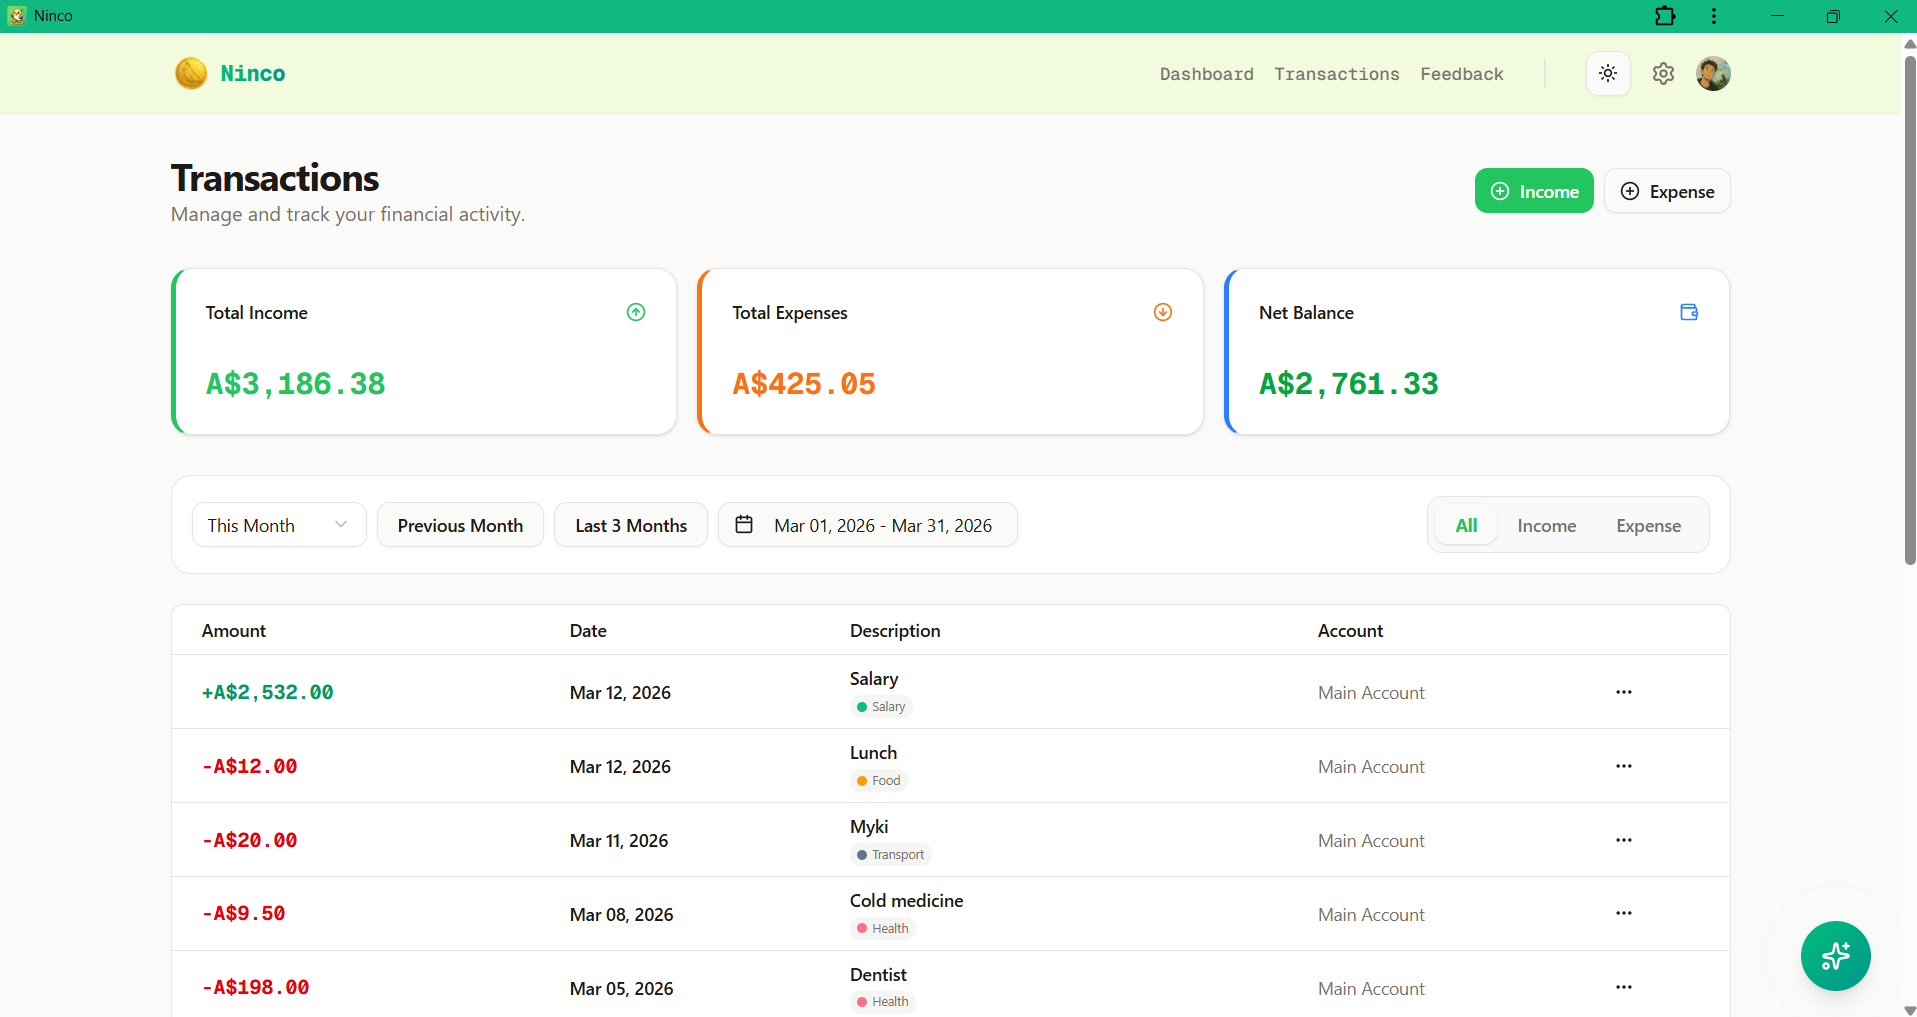Add new Expense button
Viewport: 1917px width, 1017px height.
click(1667, 191)
